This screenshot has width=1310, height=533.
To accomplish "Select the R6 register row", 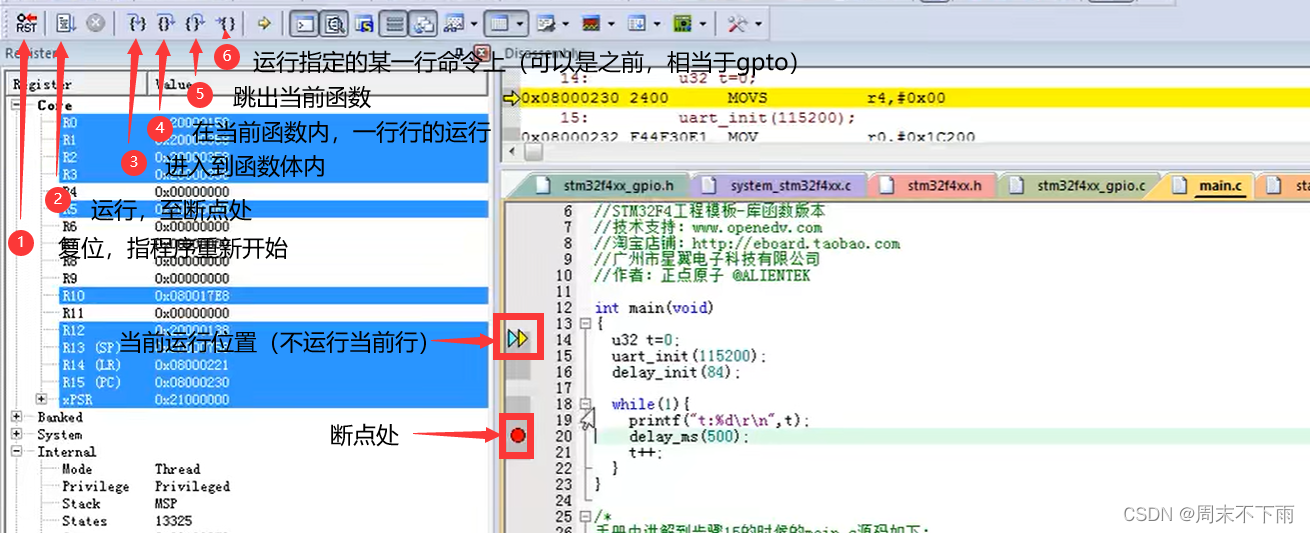I will (274, 227).
